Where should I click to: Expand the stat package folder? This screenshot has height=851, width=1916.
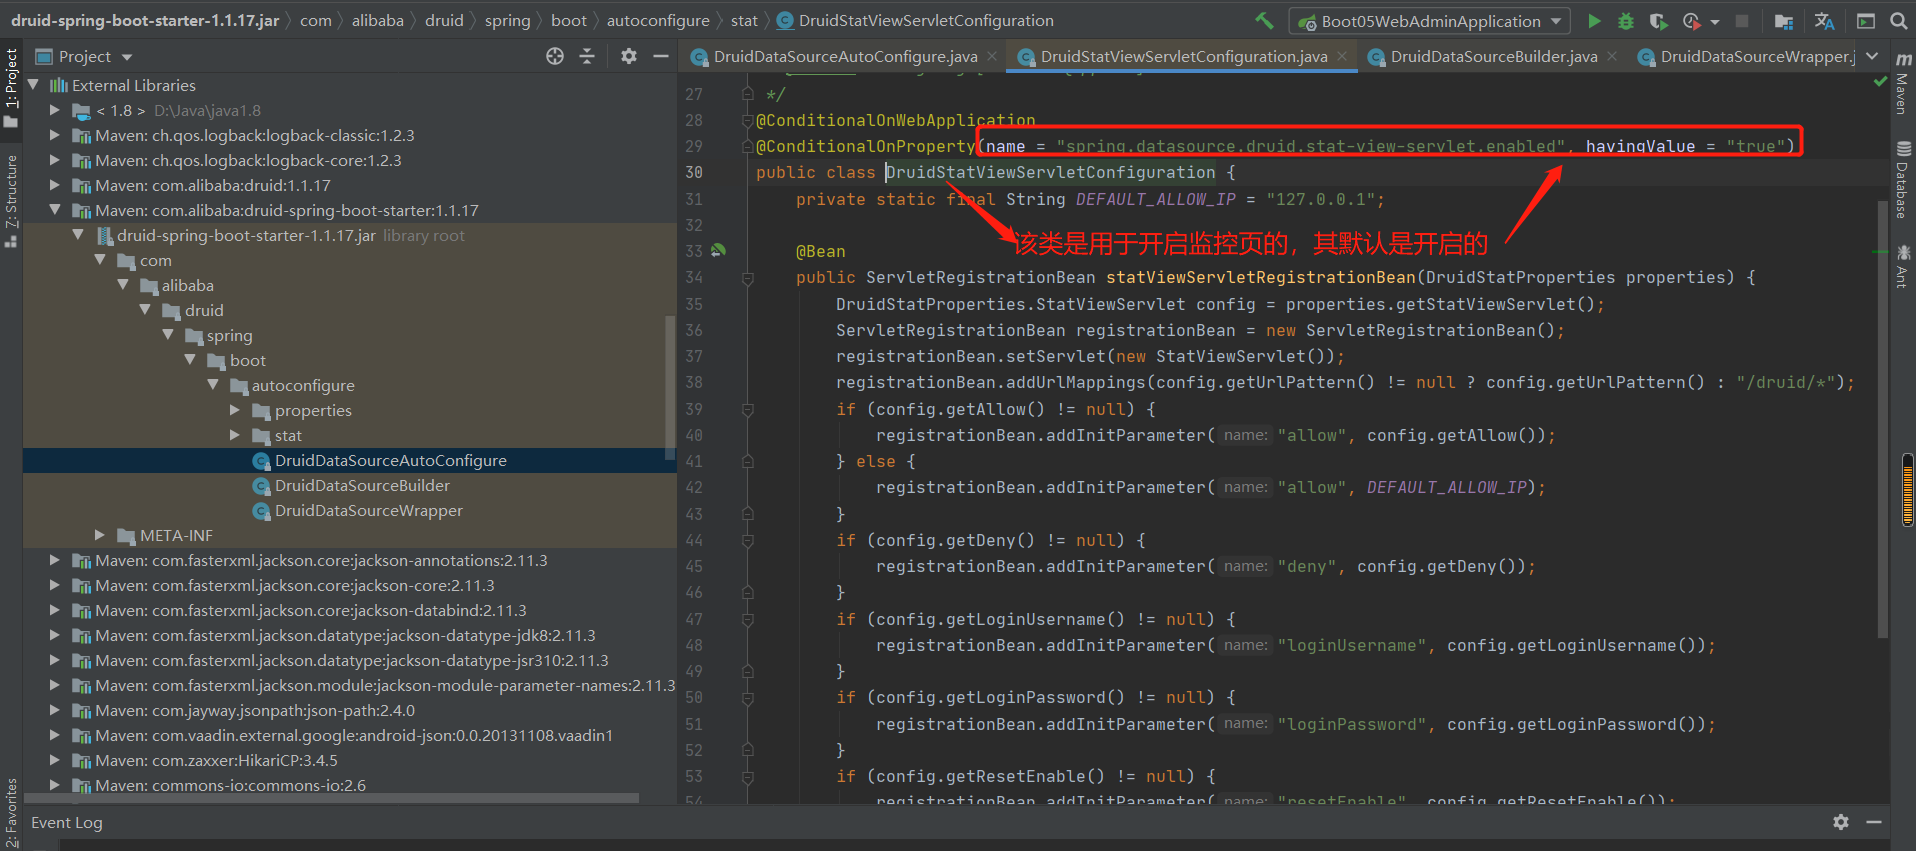235,435
